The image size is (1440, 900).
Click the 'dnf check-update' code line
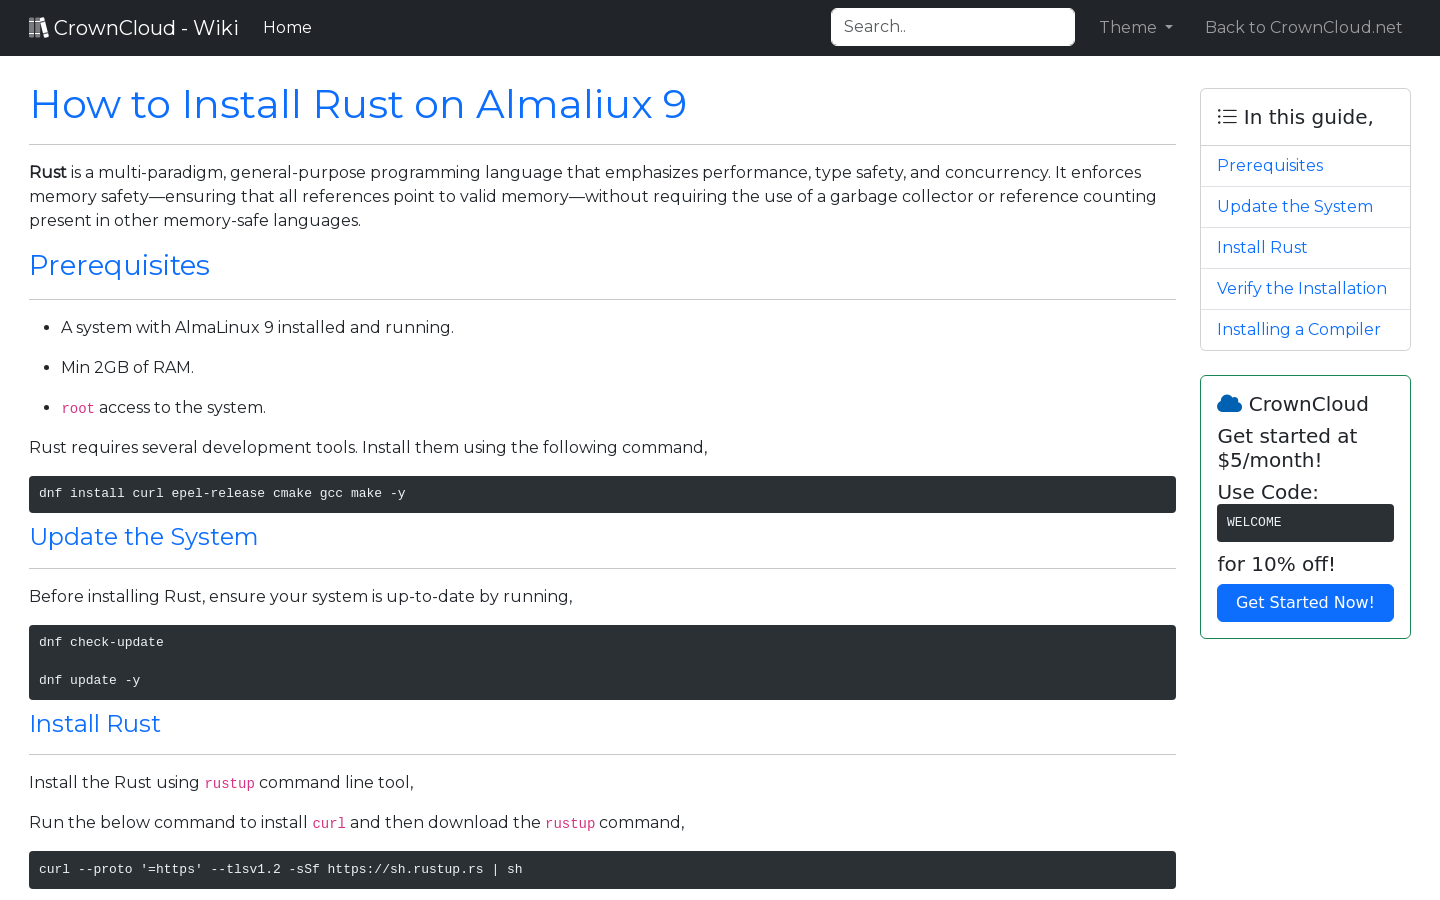click(101, 643)
